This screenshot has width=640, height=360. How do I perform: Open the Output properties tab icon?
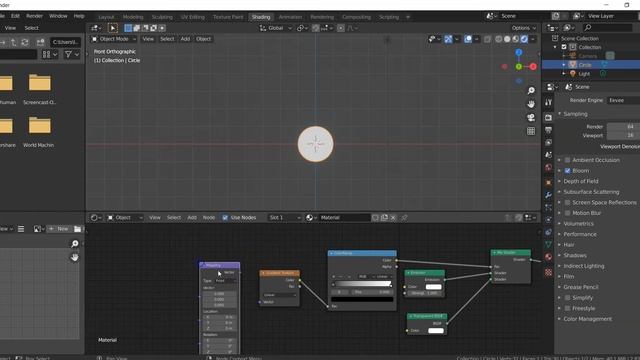(x=548, y=130)
